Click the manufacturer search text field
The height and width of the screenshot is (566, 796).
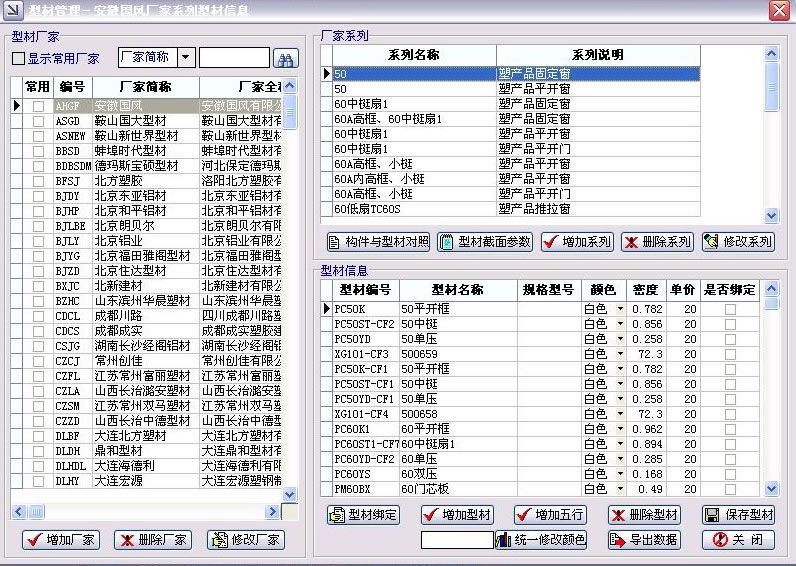click(234, 57)
